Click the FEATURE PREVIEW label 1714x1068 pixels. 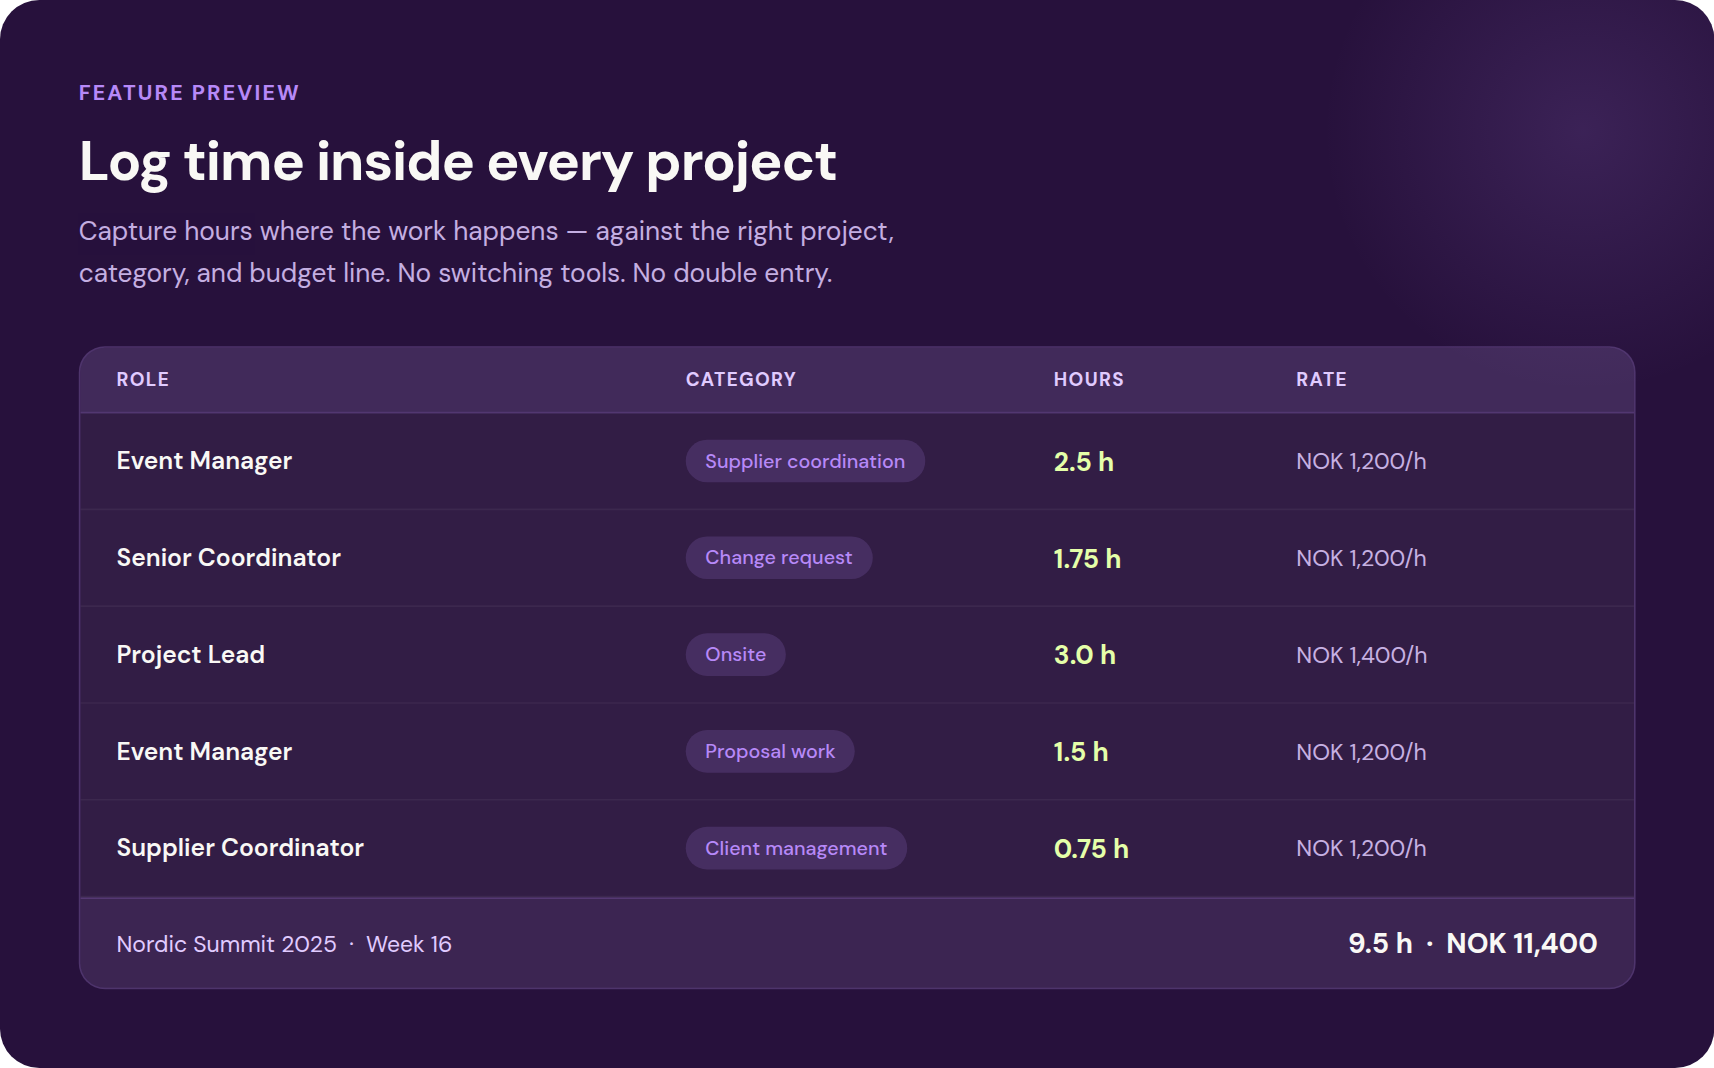188,92
